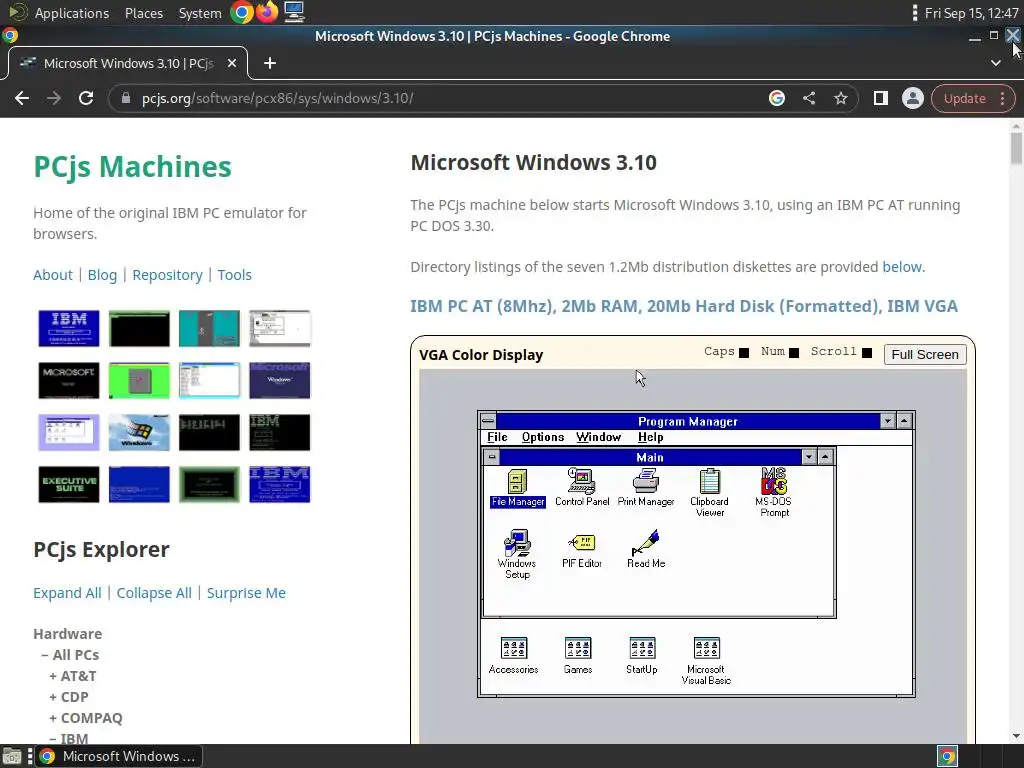The width and height of the screenshot is (1024, 768).
Task: Open Program Manager control-menu box
Action: tap(488, 421)
